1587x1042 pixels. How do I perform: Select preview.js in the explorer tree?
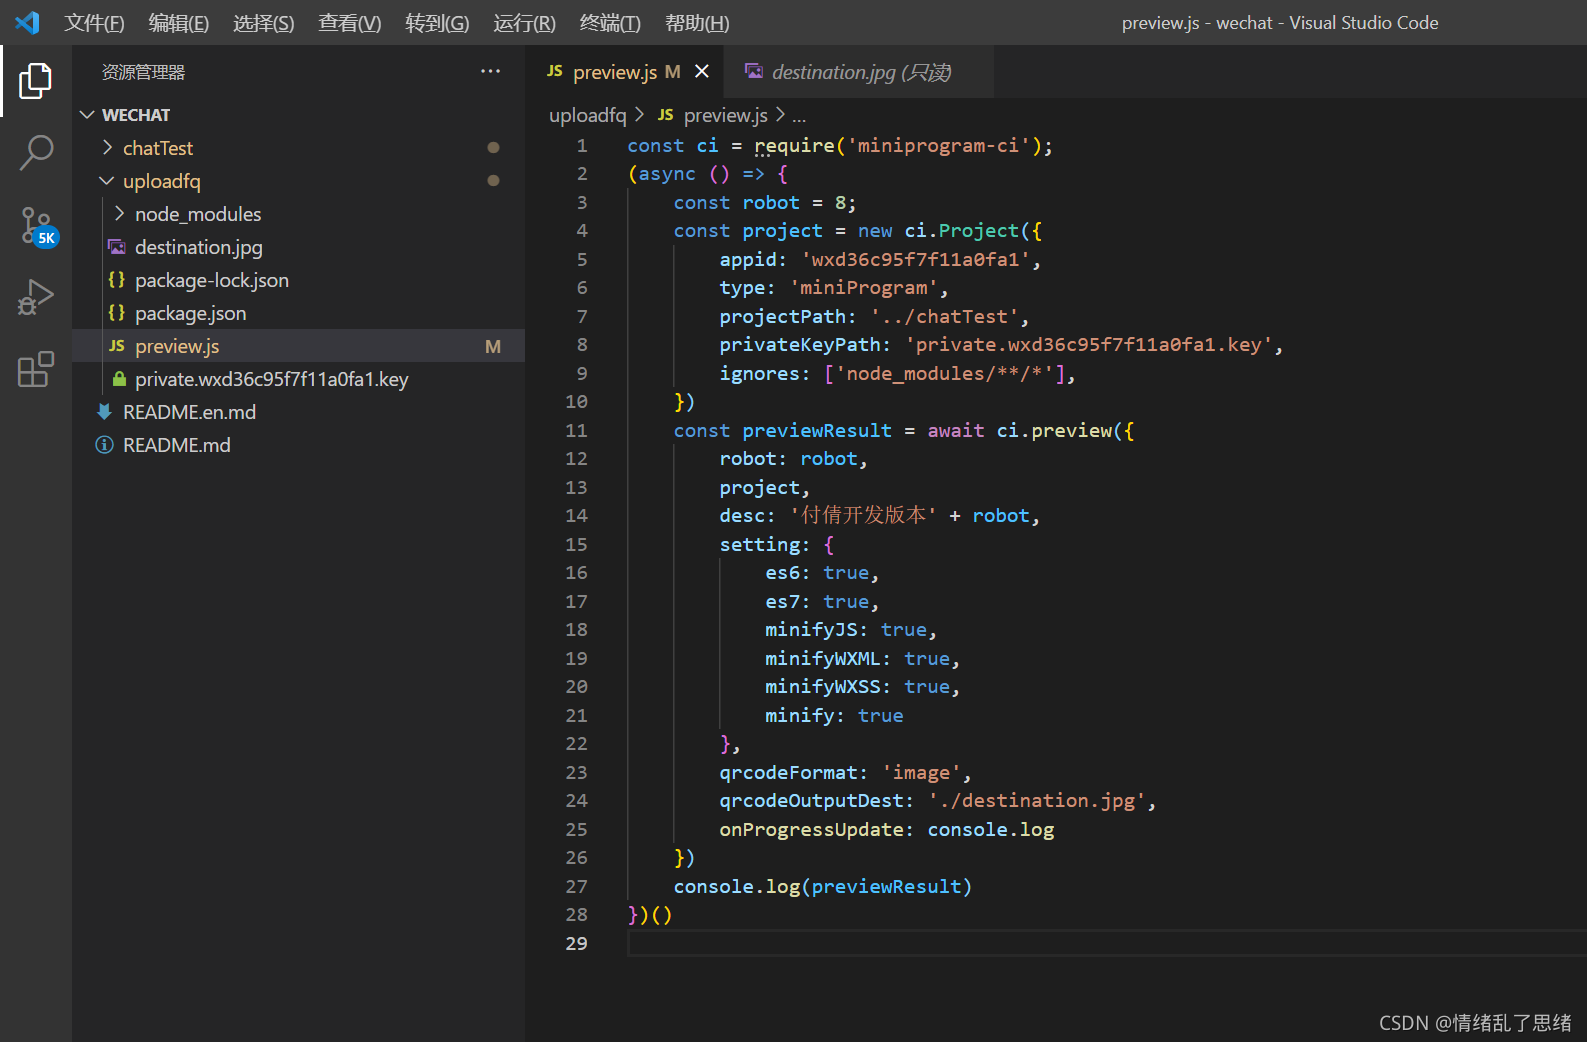click(x=298, y=346)
